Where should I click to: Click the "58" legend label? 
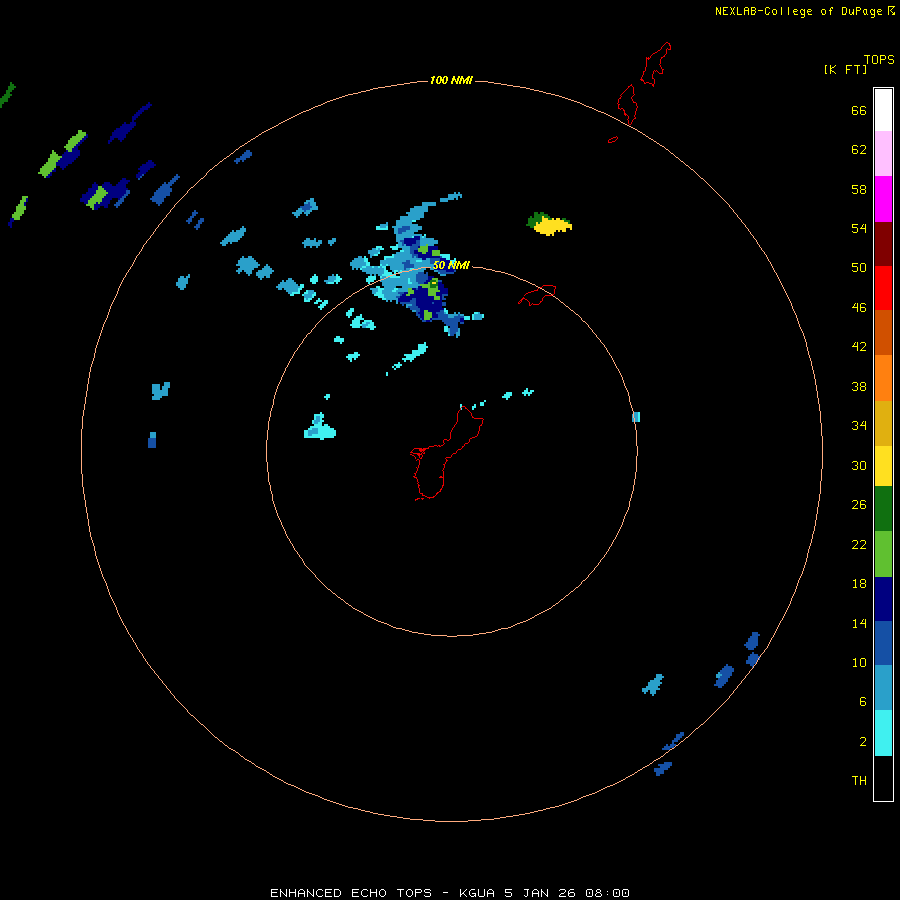[x=859, y=189]
